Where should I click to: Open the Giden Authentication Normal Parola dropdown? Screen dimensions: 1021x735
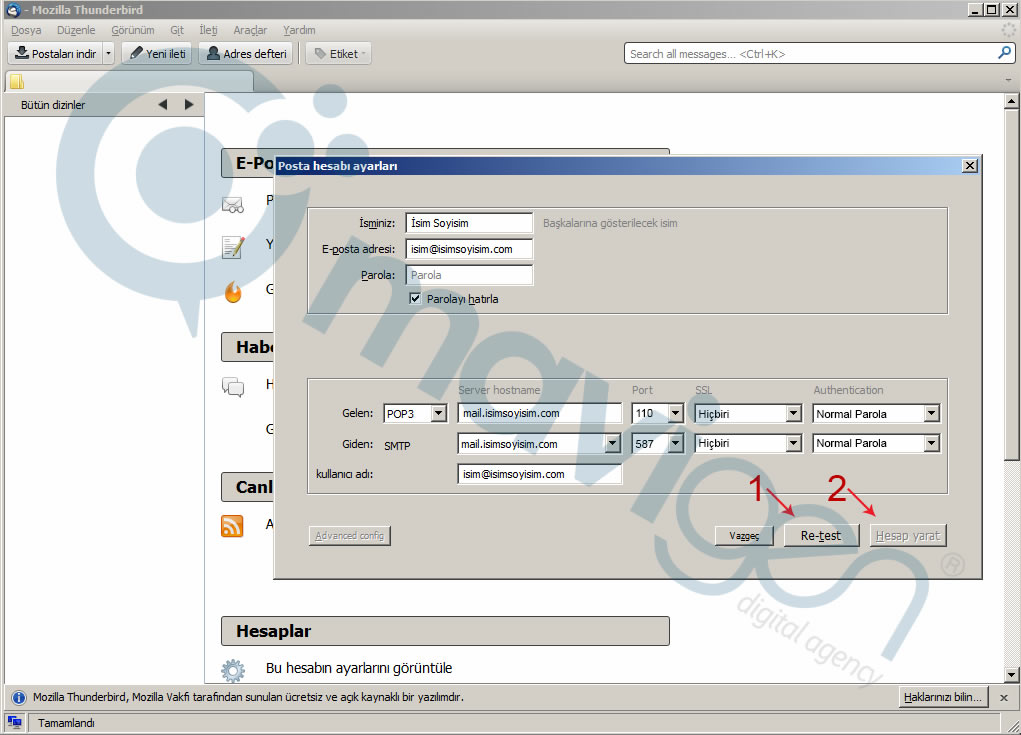[x=876, y=443]
